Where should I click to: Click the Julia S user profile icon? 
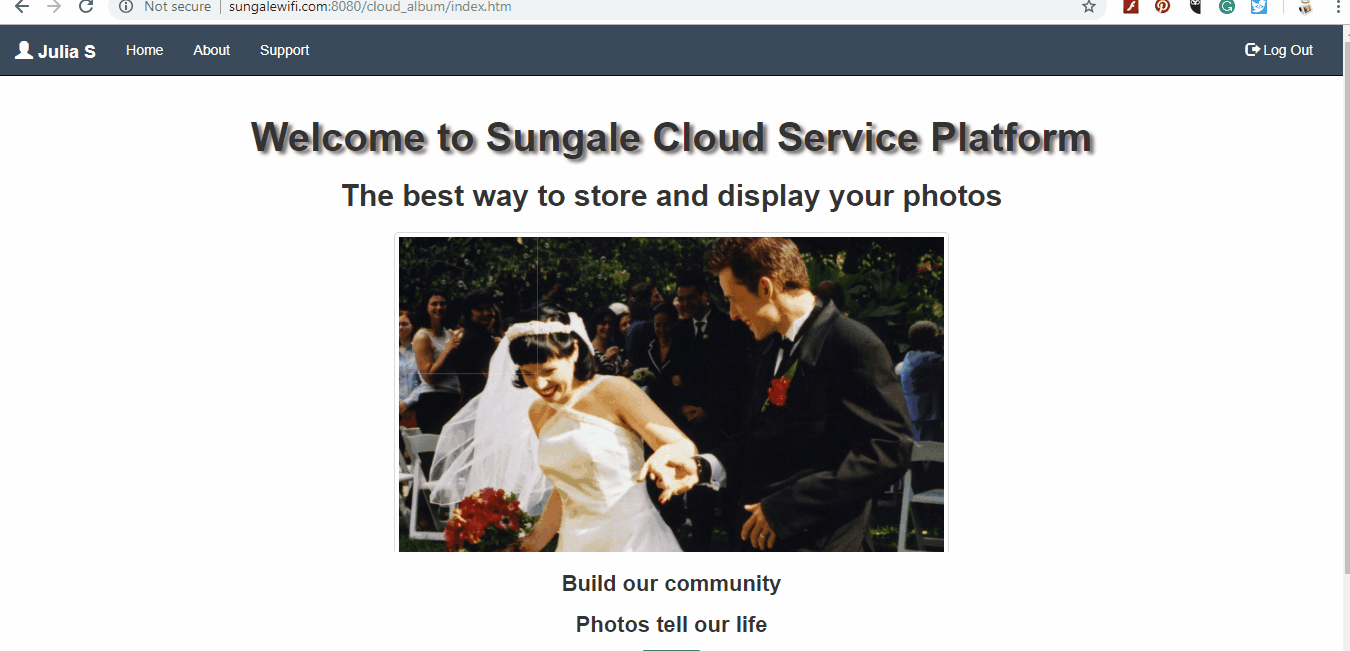click(x=24, y=50)
